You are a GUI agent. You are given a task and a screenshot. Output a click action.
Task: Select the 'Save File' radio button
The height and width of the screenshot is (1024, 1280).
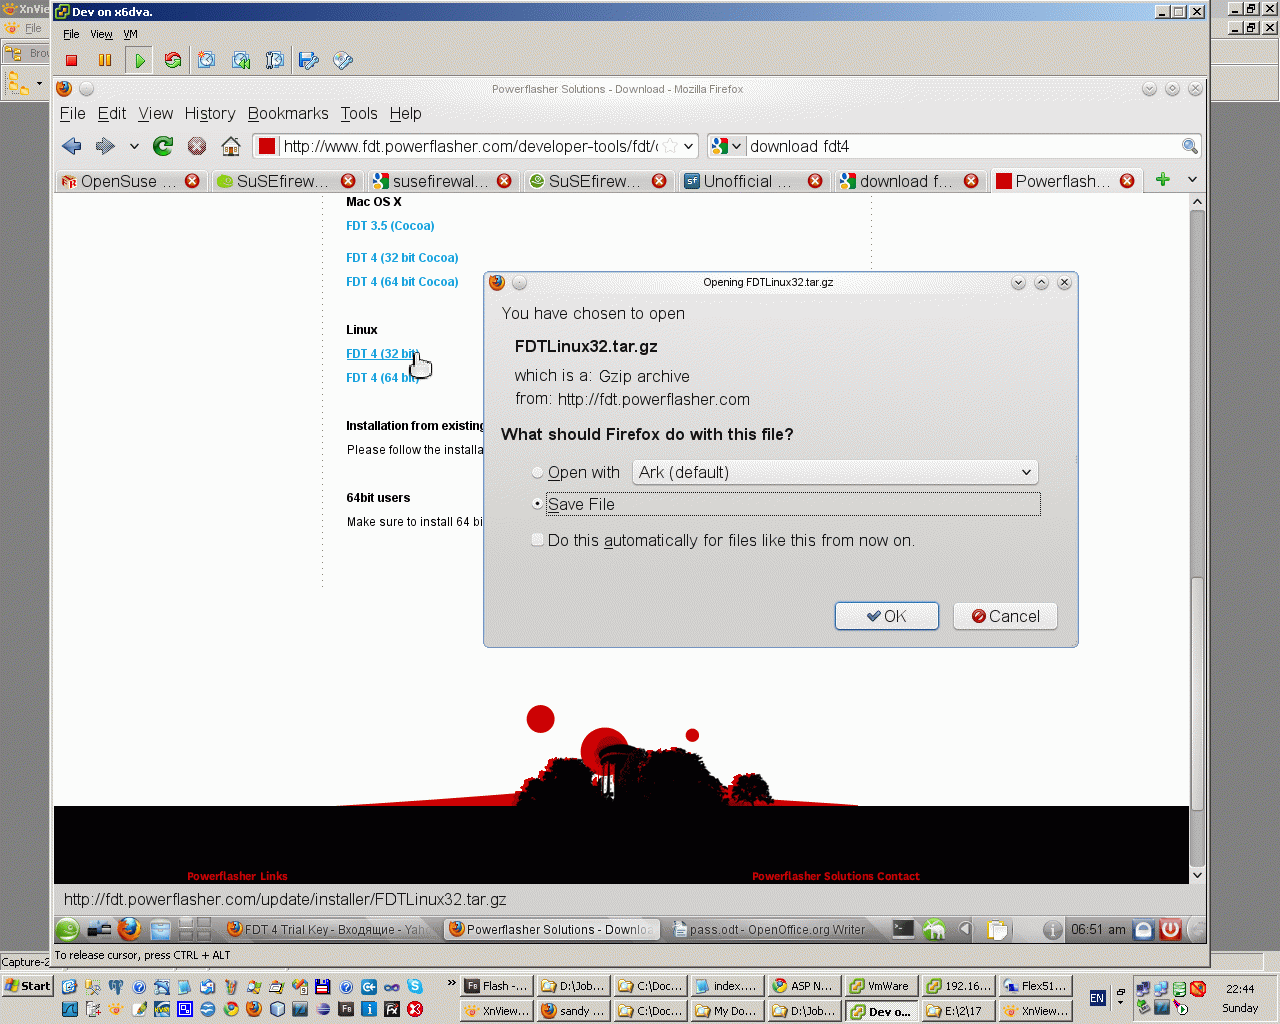tap(538, 504)
